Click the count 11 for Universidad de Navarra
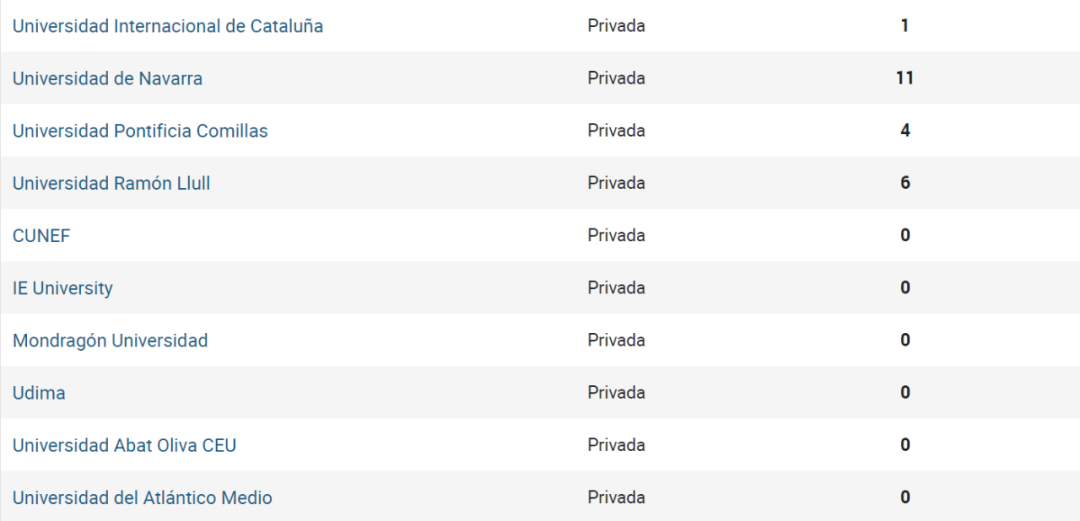1080x521 pixels. [x=905, y=79]
